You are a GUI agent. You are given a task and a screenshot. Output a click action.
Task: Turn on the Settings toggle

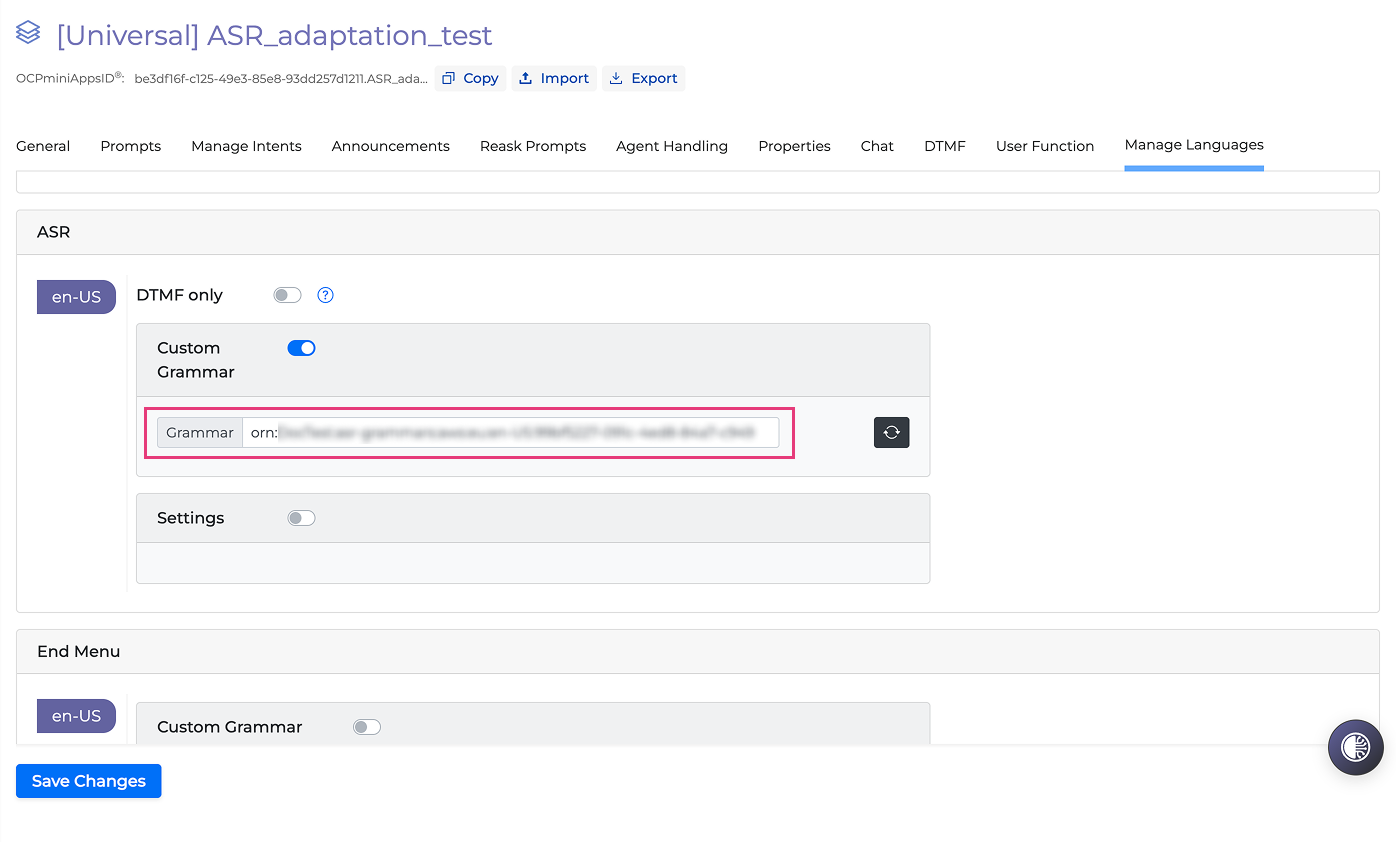301,518
